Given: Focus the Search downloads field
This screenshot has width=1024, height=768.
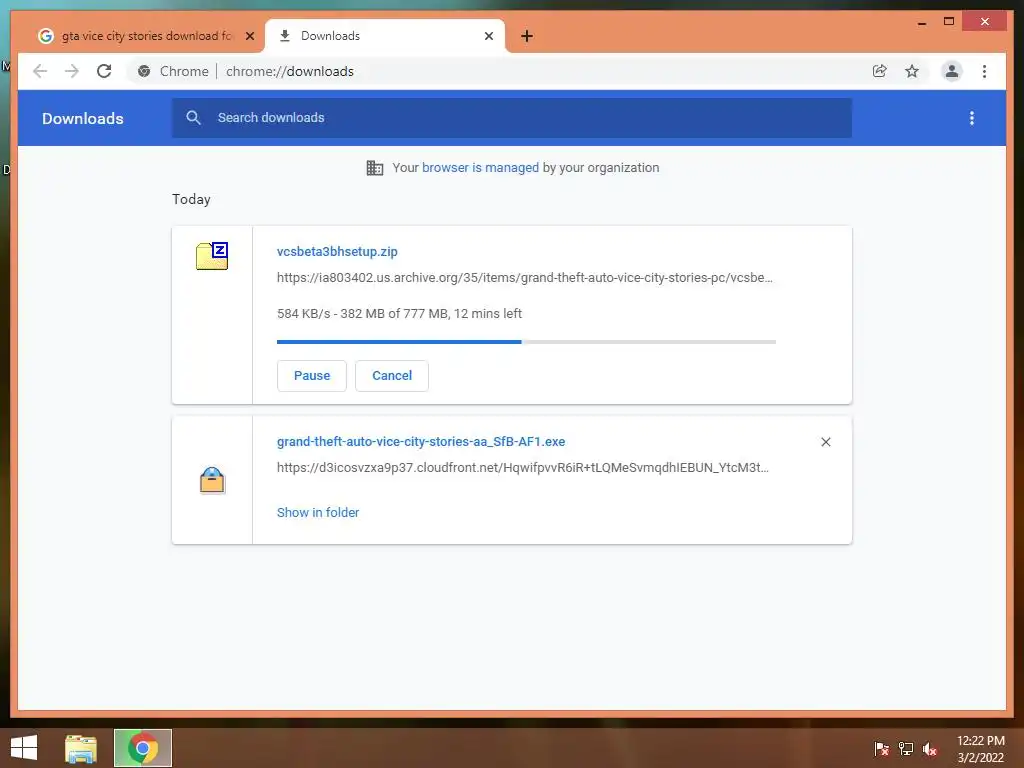Looking at the screenshot, I should 511,118.
